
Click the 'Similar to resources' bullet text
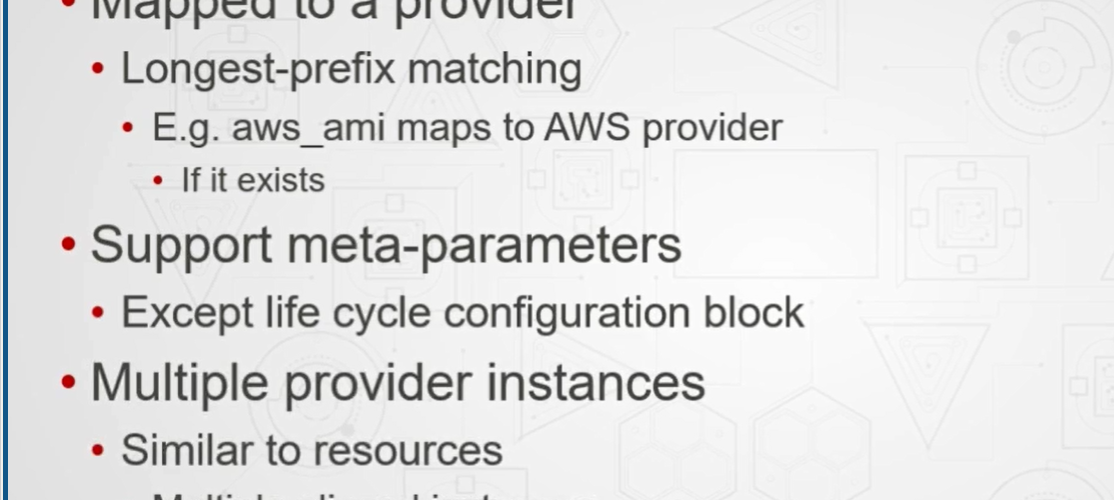pyautogui.click(x=312, y=450)
